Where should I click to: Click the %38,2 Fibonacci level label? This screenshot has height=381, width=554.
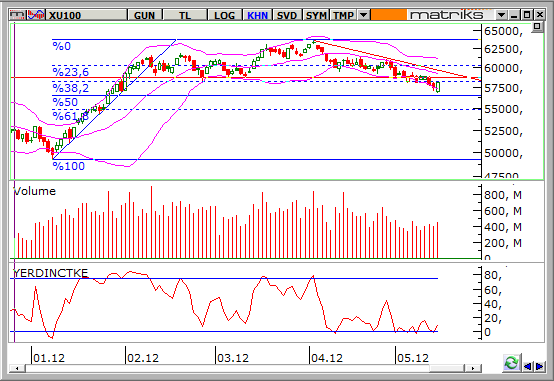(71, 88)
